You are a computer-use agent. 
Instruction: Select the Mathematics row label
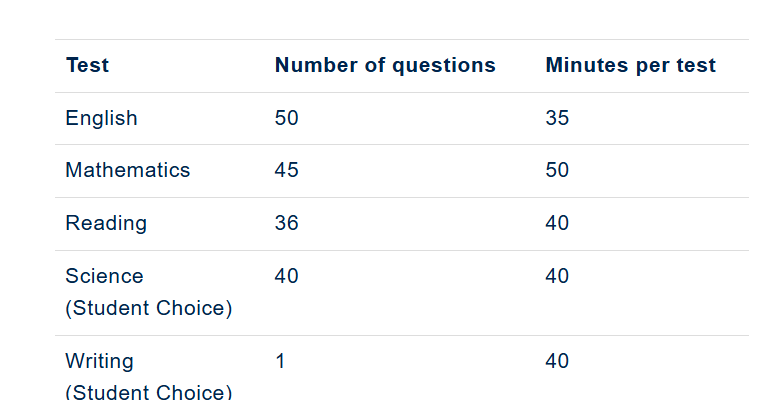click(127, 170)
